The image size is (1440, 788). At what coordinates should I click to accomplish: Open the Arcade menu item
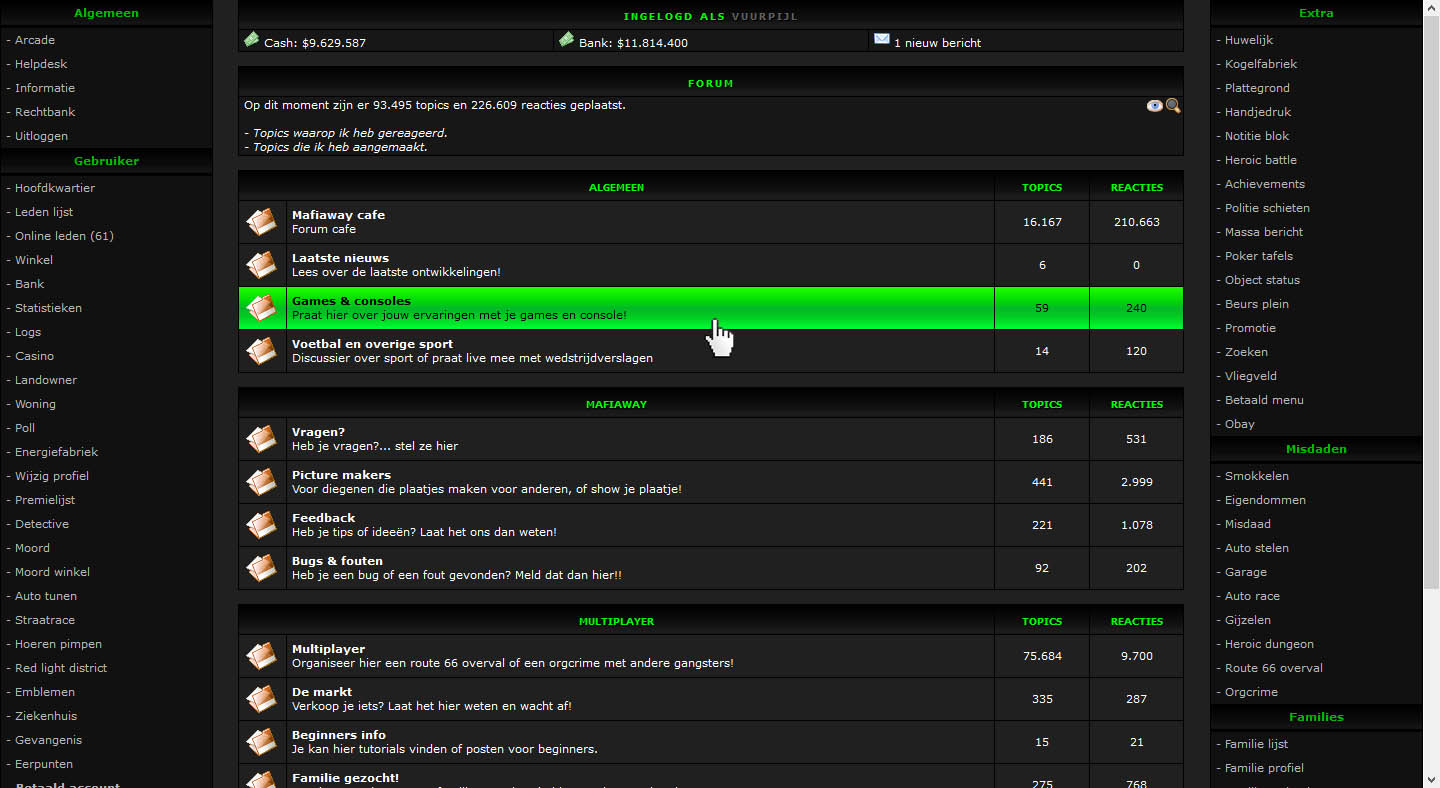coord(35,40)
